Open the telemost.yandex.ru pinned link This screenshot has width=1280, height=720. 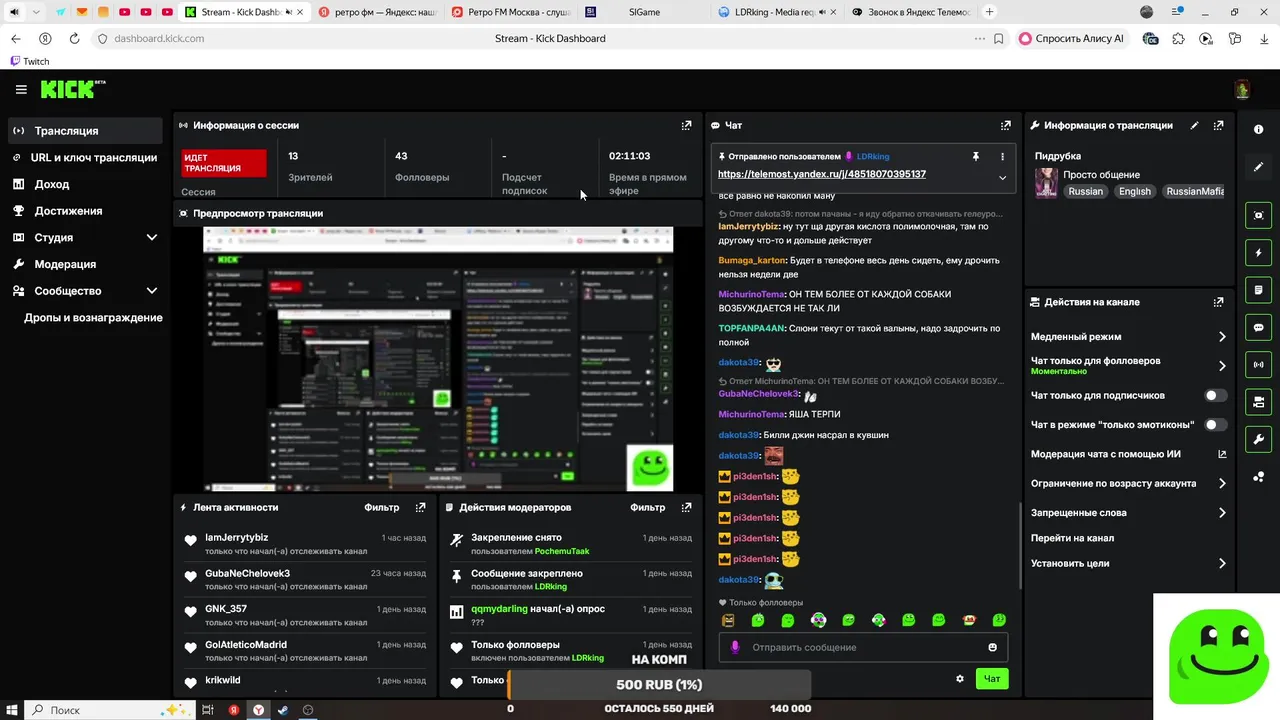pos(822,174)
